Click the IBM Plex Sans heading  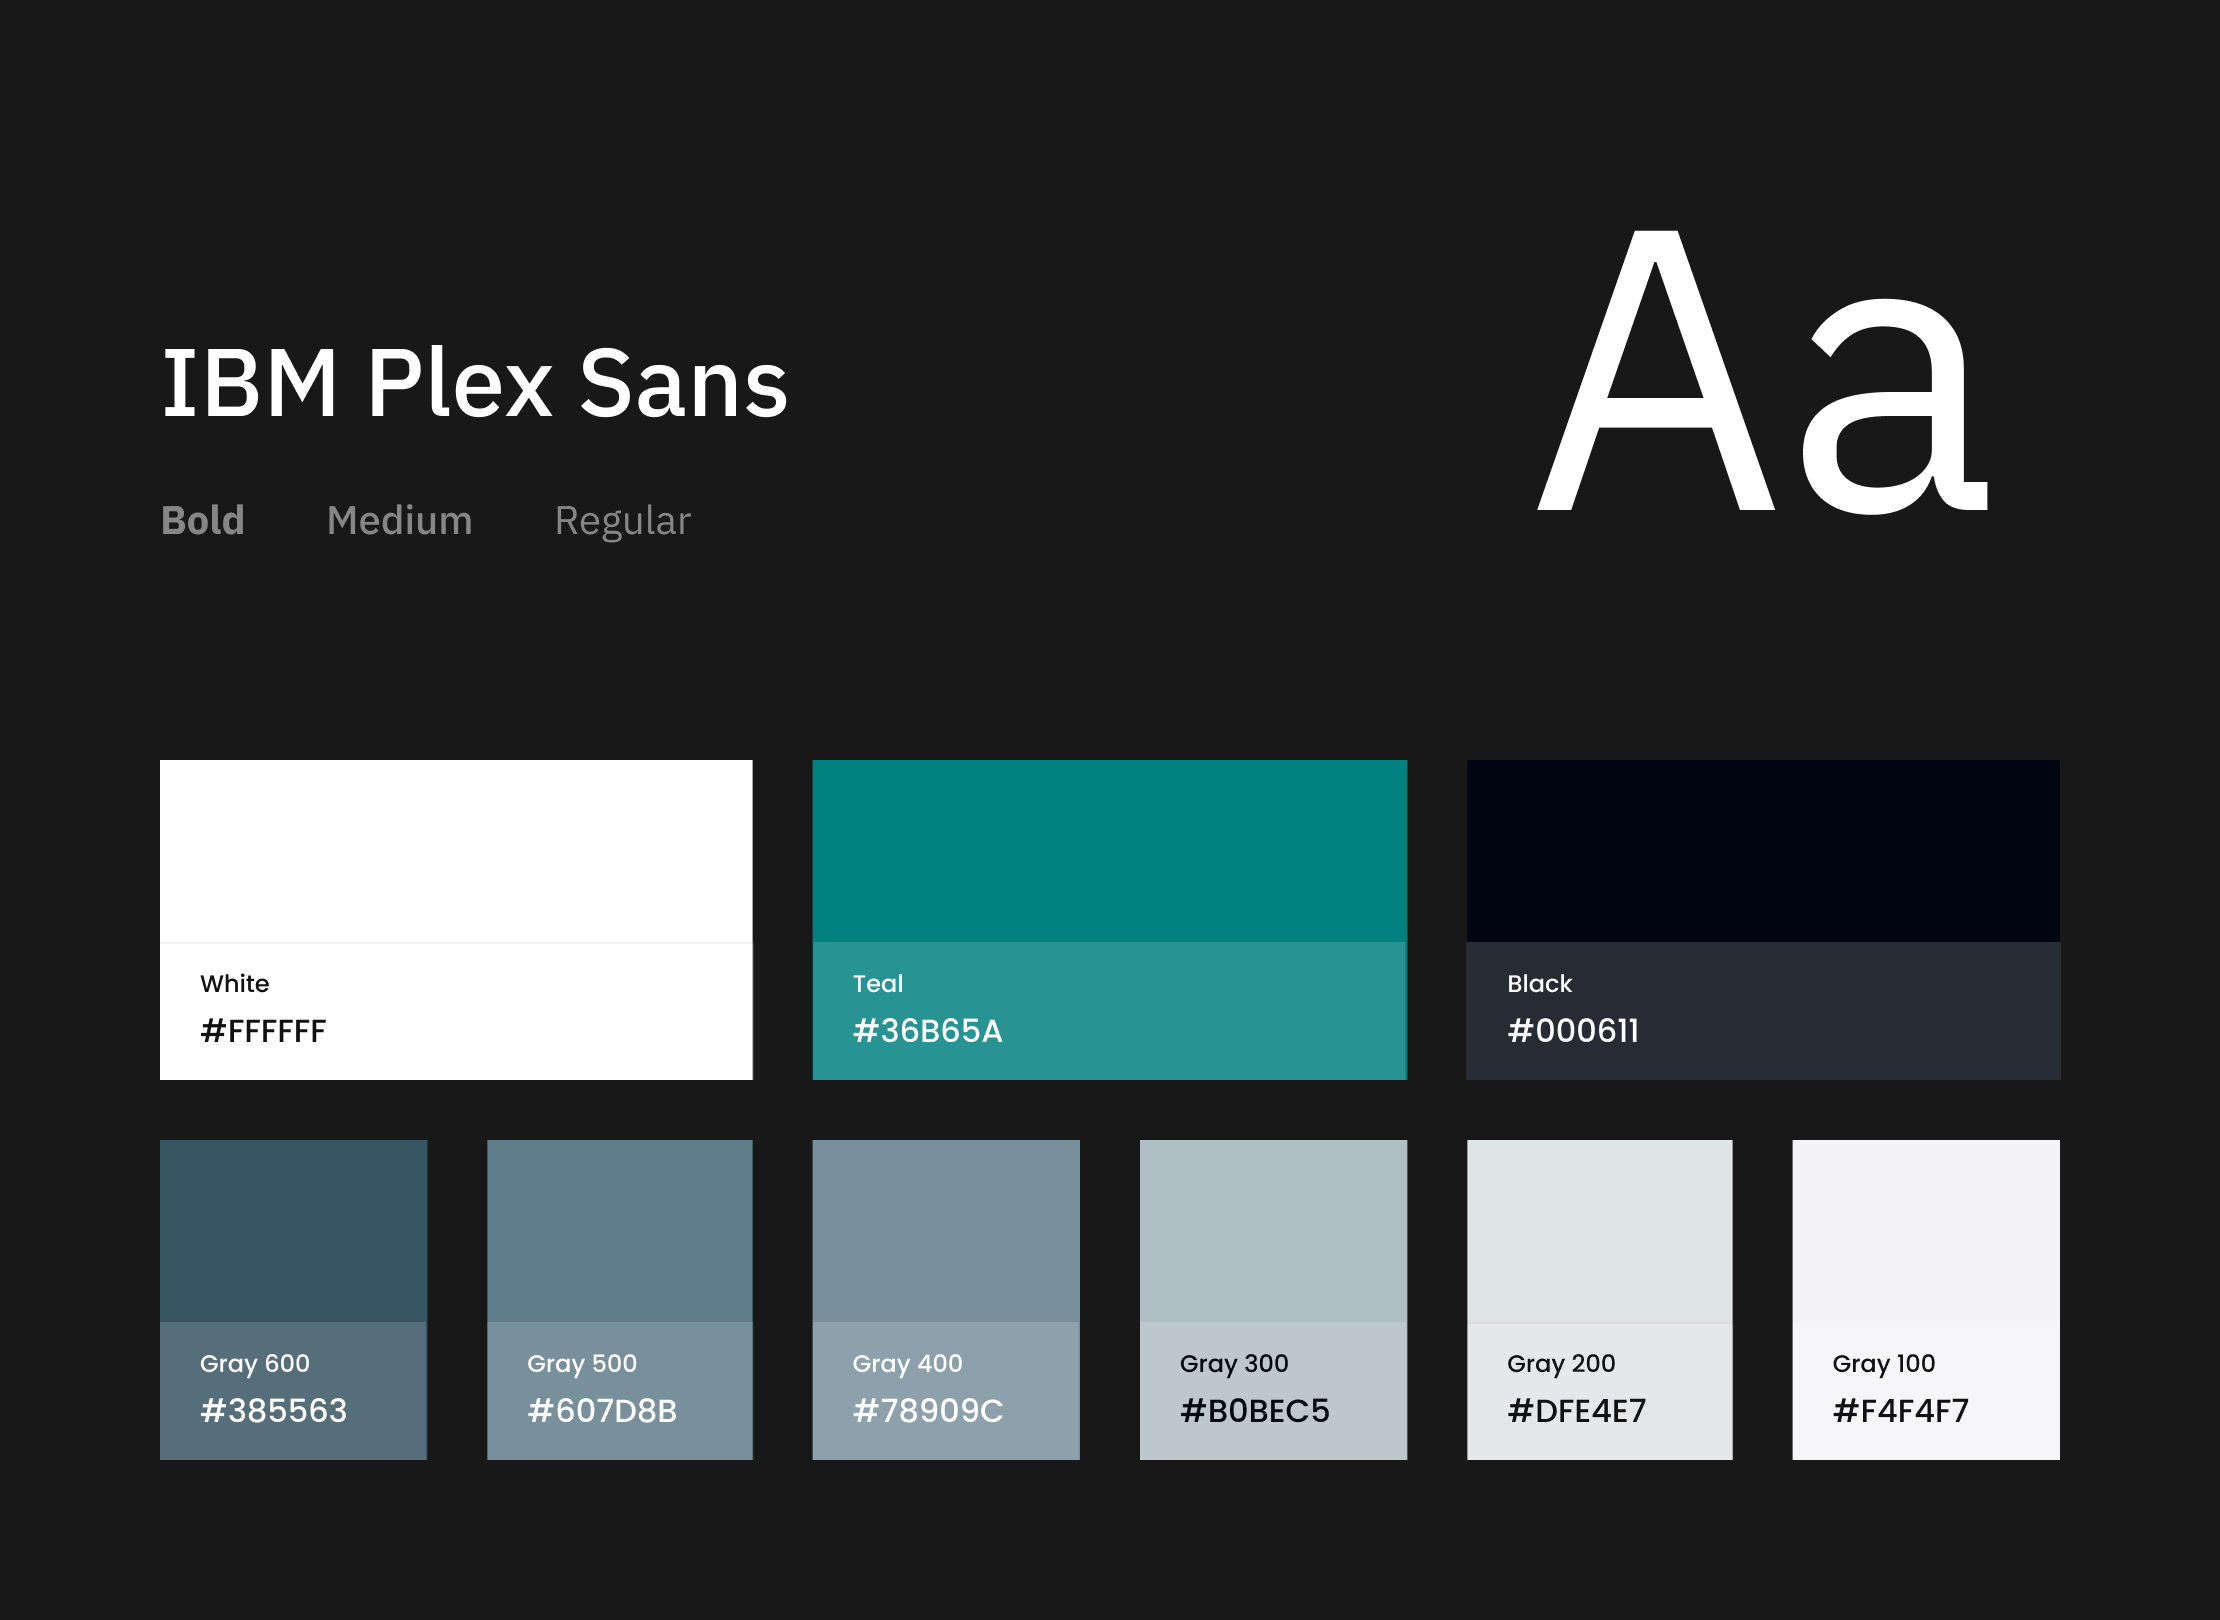[475, 383]
